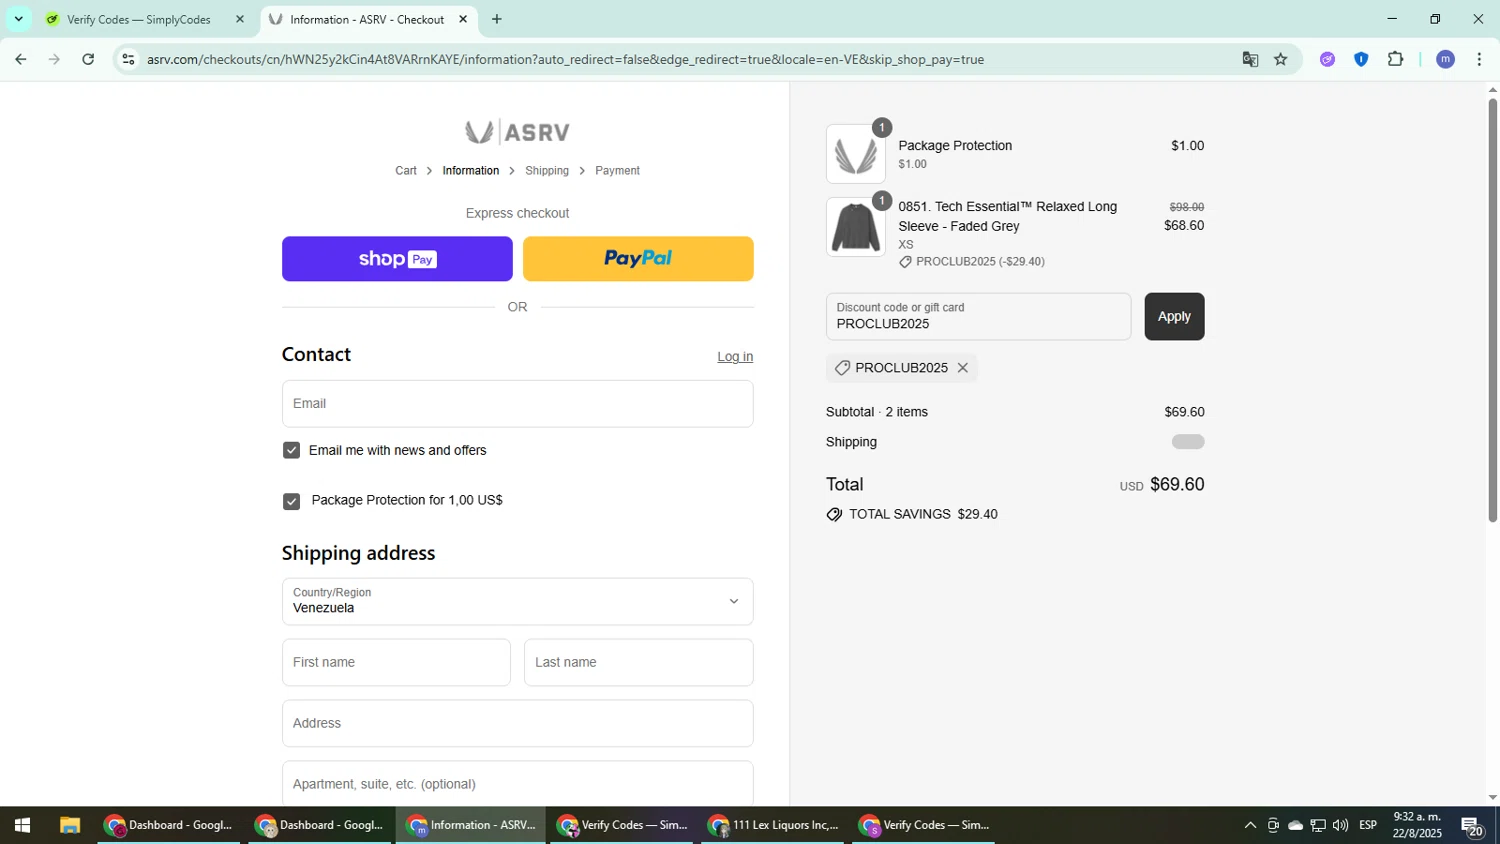Image resolution: width=1500 pixels, height=844 pixels.
Task: Show hidden system tray icons
Action: coord(1250,825)
